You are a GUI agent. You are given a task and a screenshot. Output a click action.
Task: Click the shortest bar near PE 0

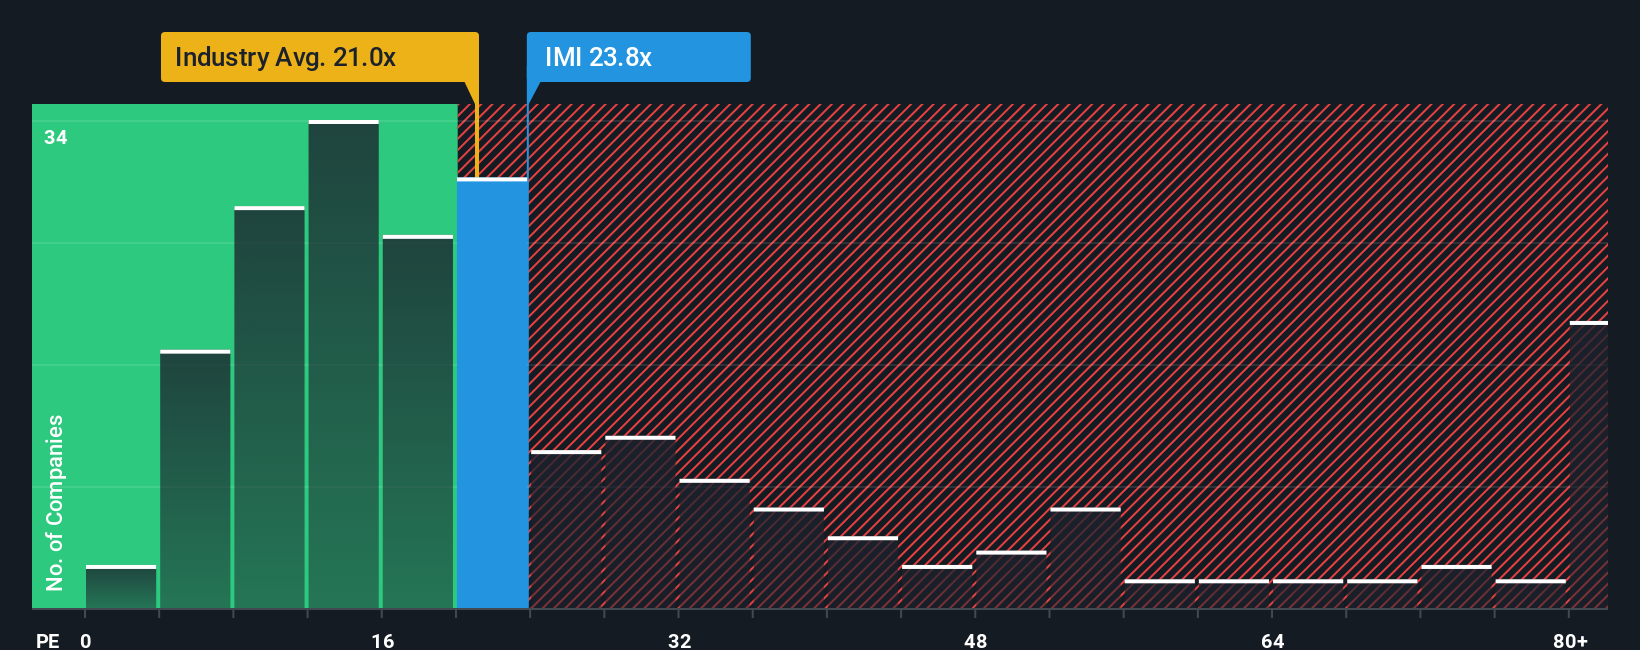[x=121, y=587]
